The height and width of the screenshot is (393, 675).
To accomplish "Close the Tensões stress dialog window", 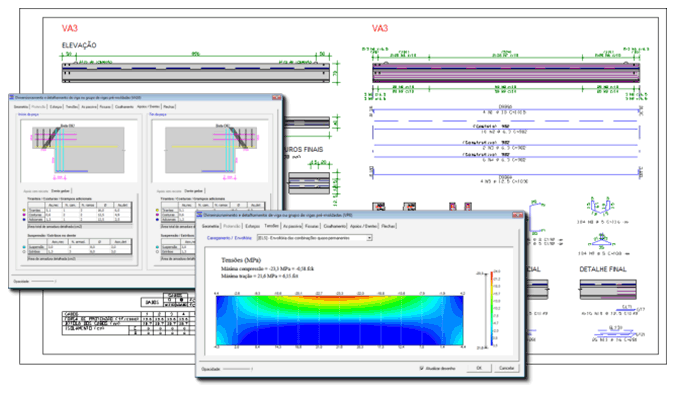I will point(517,214).
